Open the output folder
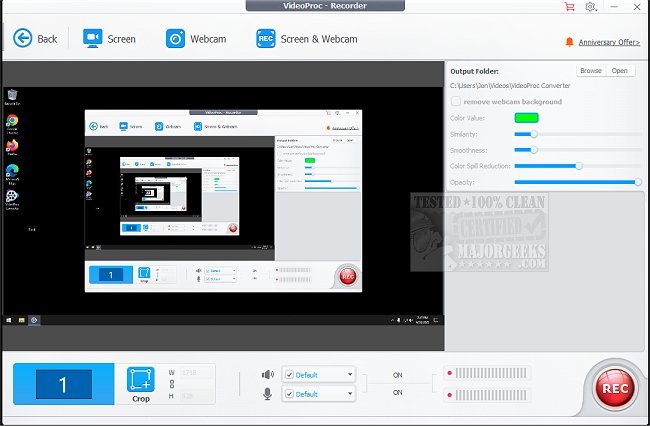 [619, 70]
